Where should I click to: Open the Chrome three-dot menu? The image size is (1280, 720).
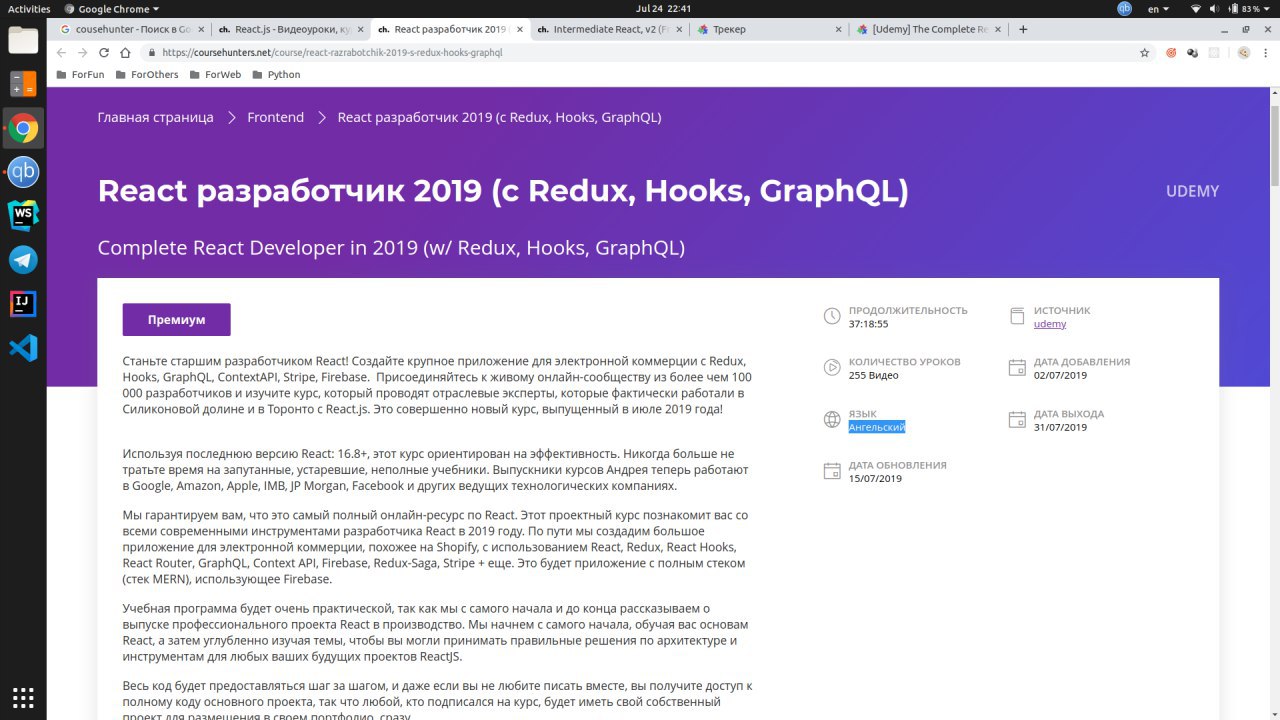tap(1265, 53)
